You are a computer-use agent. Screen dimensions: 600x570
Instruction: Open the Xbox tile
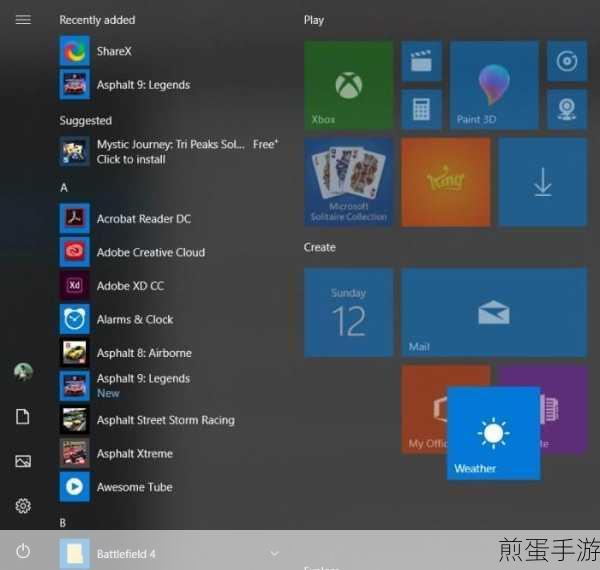tap(349, 86)
